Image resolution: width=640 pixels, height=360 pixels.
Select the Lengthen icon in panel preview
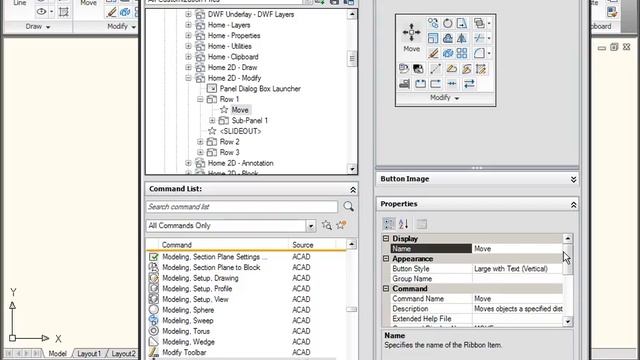436,69
